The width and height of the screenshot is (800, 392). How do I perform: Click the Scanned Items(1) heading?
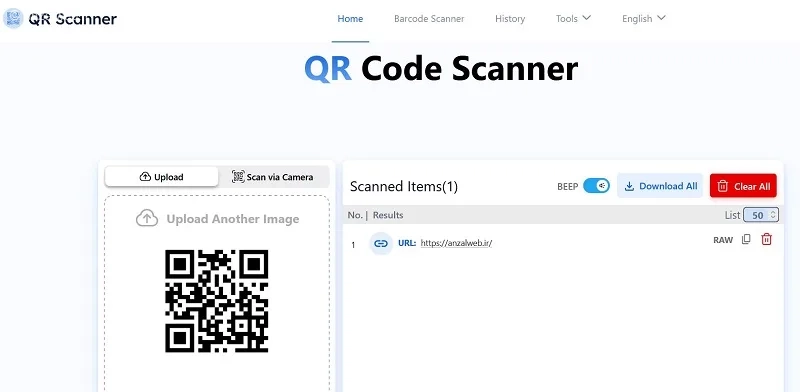click(x=404, y=186)
